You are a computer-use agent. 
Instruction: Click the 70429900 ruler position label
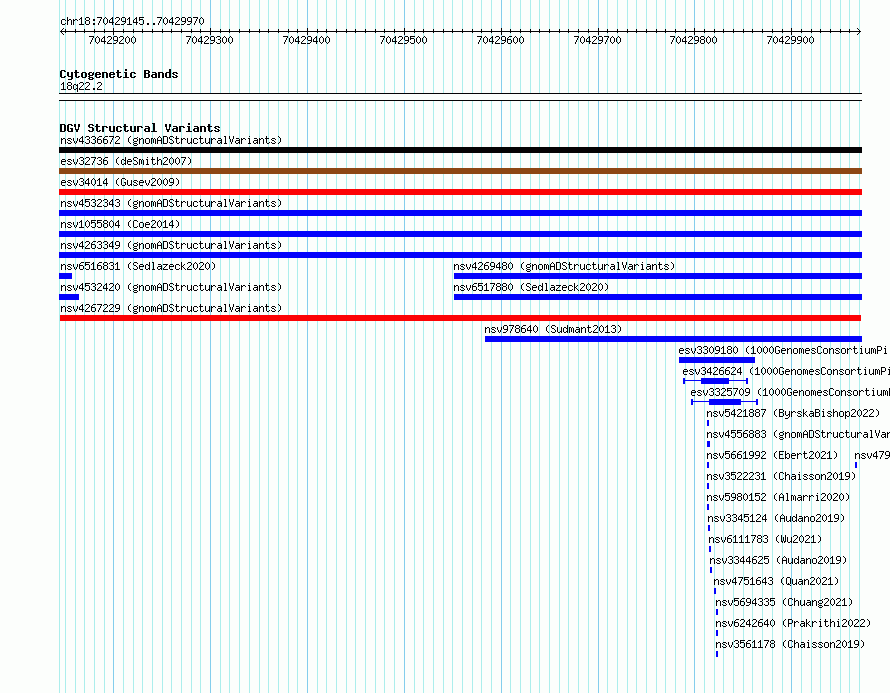coord(791,40)
